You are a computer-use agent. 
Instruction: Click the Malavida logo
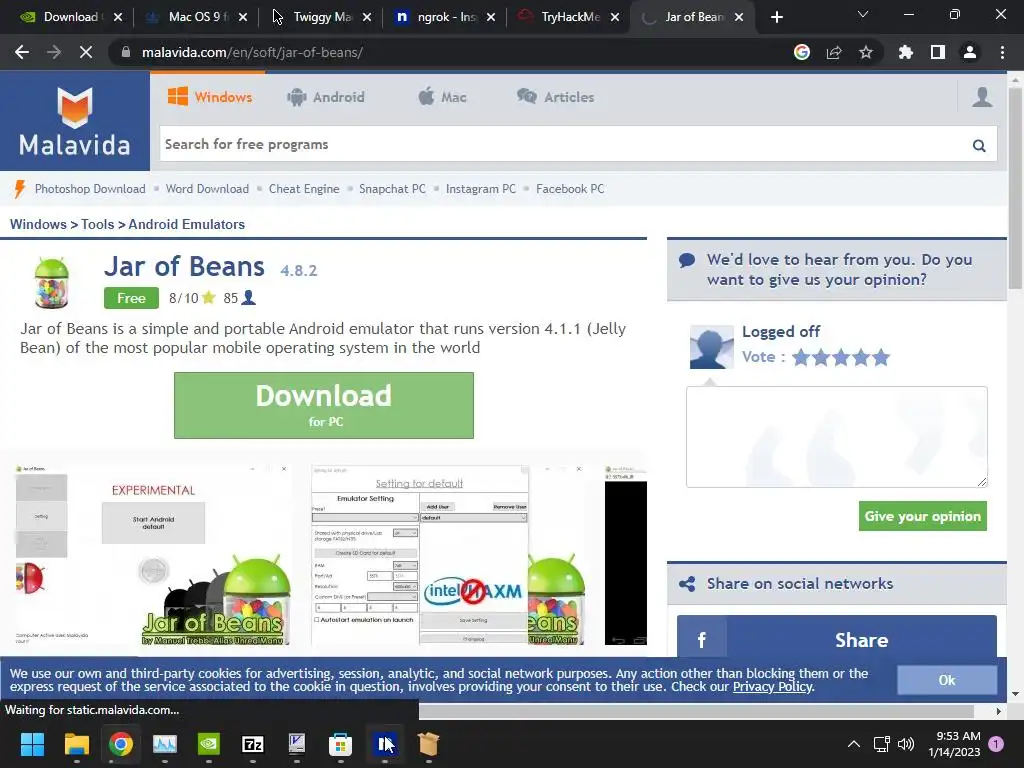(x=74, y=122)
